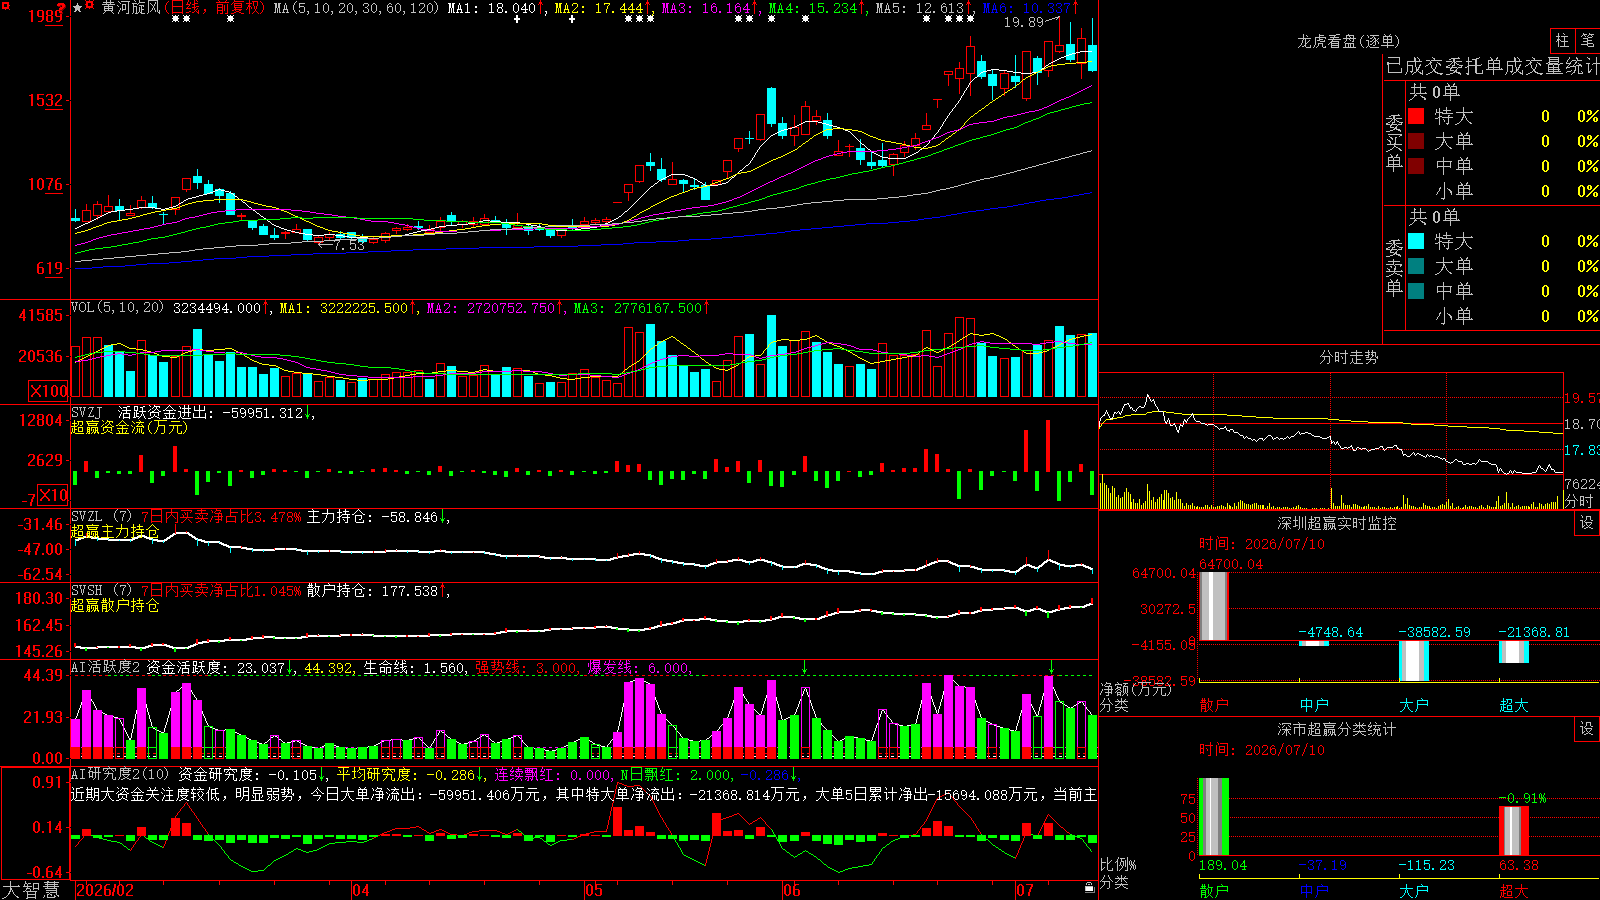This screenshot has height=900, width=1600.
Task: Click the 超大 label in 深市超赢分类统计
Action: 1514,890
